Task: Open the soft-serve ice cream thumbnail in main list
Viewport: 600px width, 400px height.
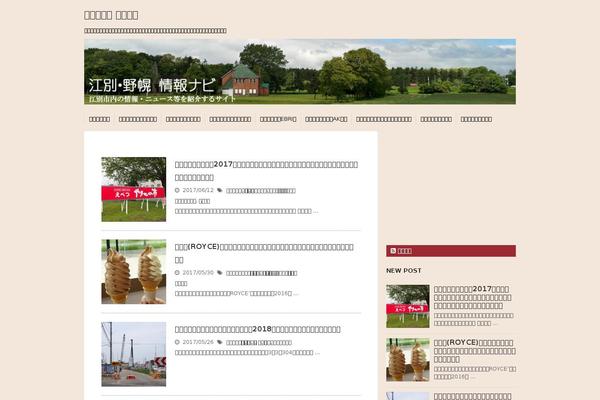Action: tap(134, 271)
